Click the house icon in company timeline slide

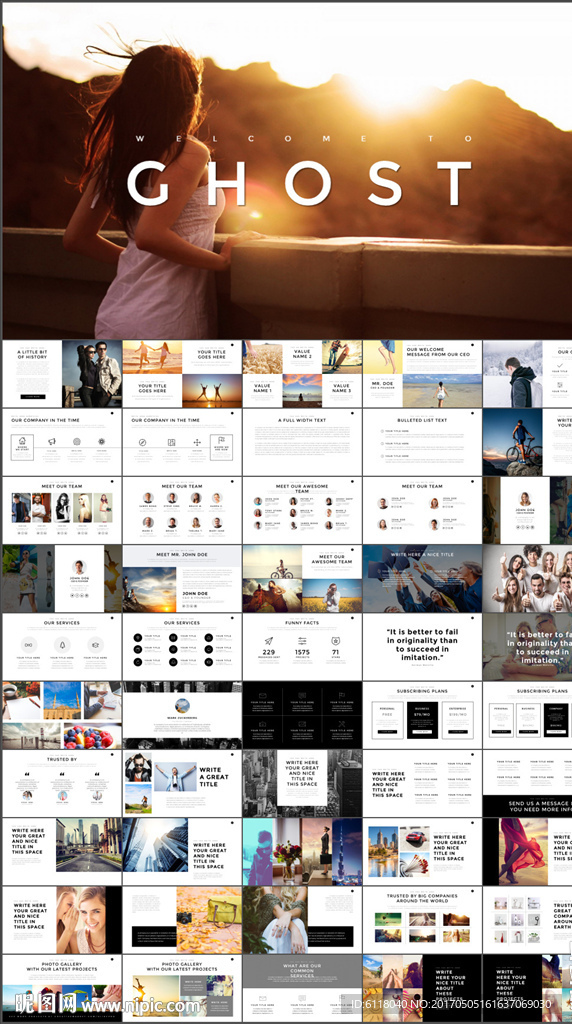(x=22, y=441)
